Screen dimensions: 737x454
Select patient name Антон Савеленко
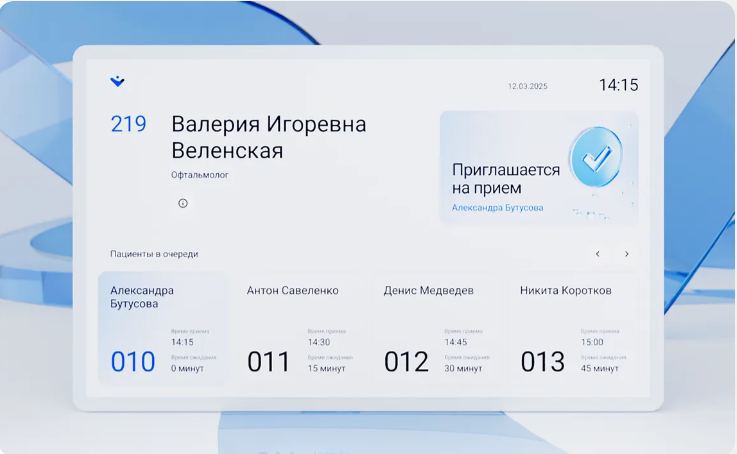(293, 290)
